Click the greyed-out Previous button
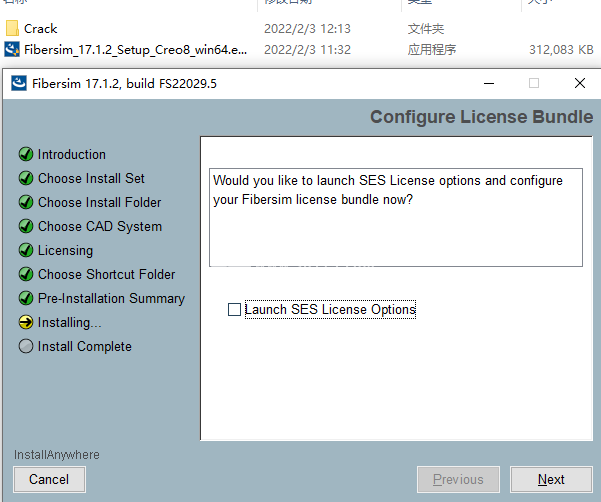601x502 pixels. click(x=458, y=479)
